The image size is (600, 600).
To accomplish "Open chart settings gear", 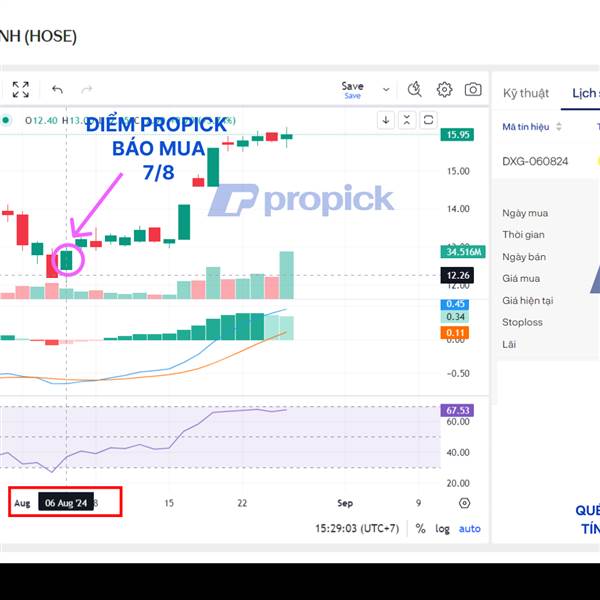I will point(444,90).
